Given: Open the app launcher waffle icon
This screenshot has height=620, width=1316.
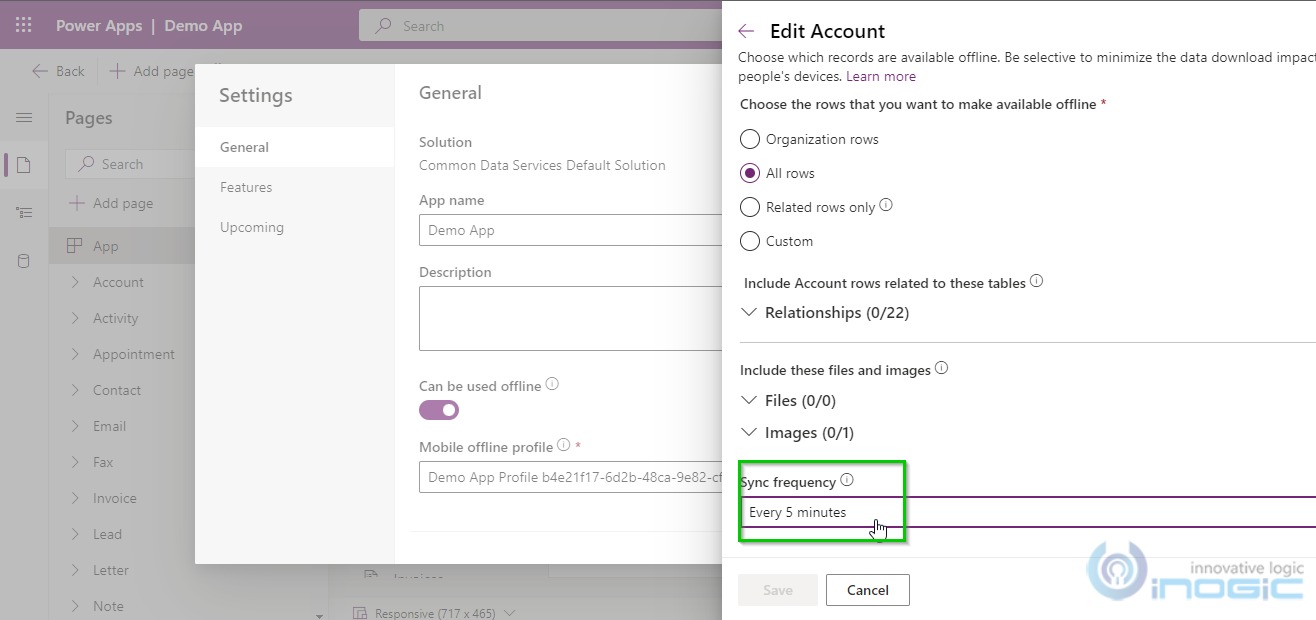Looking at the screenshot, I should click(24, 25).
